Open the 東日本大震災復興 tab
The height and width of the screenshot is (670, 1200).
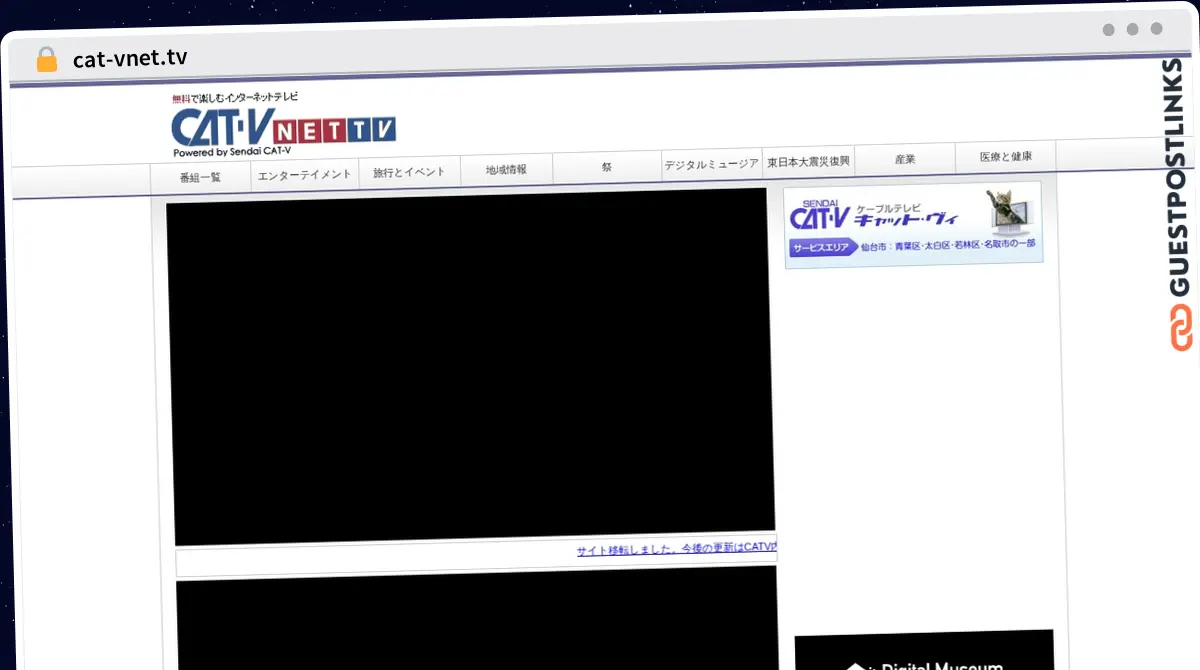tap(808, 162)
